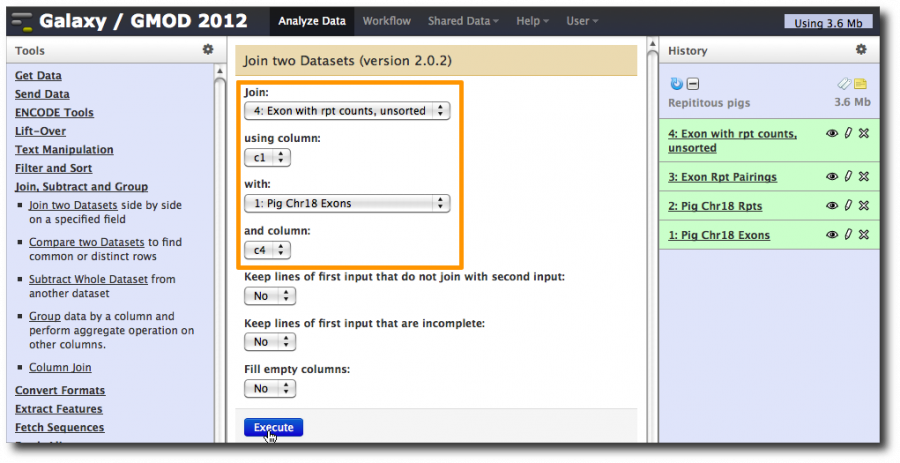Expand the Lift-Over tool section

[x=40, y=131]
